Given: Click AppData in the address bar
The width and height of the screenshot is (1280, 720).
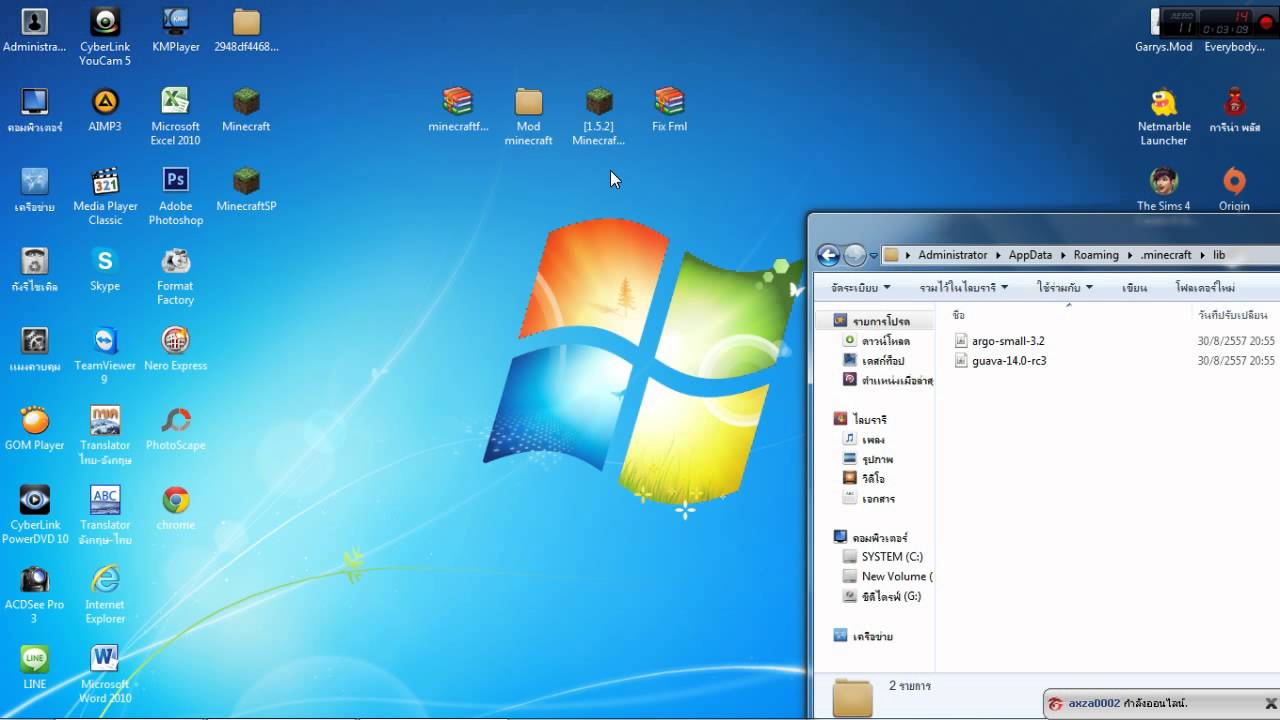Looking at the screenshot, I should click(1030, 255).
